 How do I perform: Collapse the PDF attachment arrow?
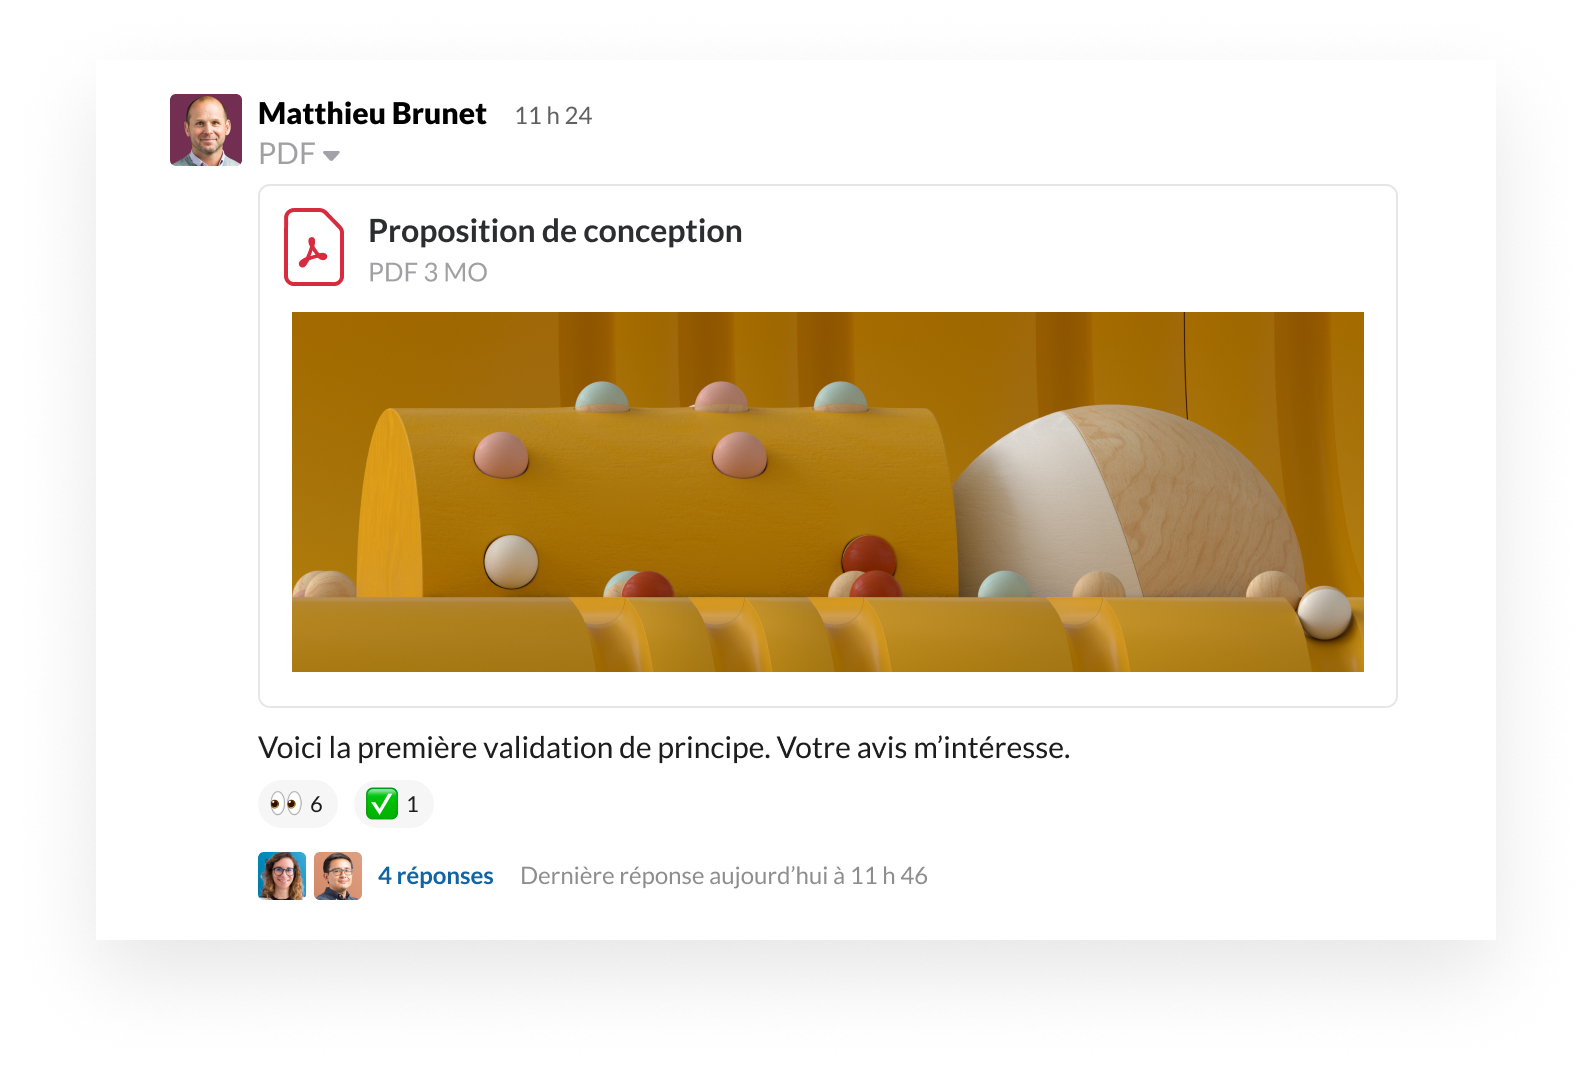[x=331, y=155]
